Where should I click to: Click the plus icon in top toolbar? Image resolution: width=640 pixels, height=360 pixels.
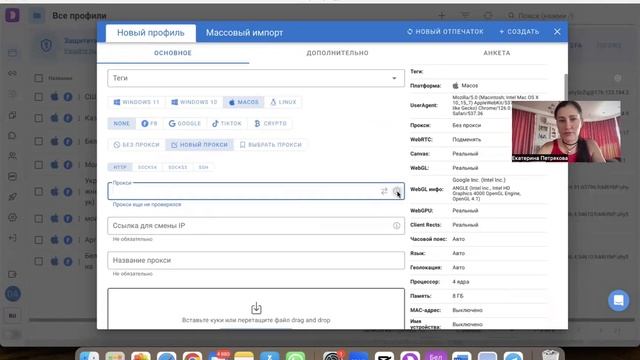coord(442,16)
